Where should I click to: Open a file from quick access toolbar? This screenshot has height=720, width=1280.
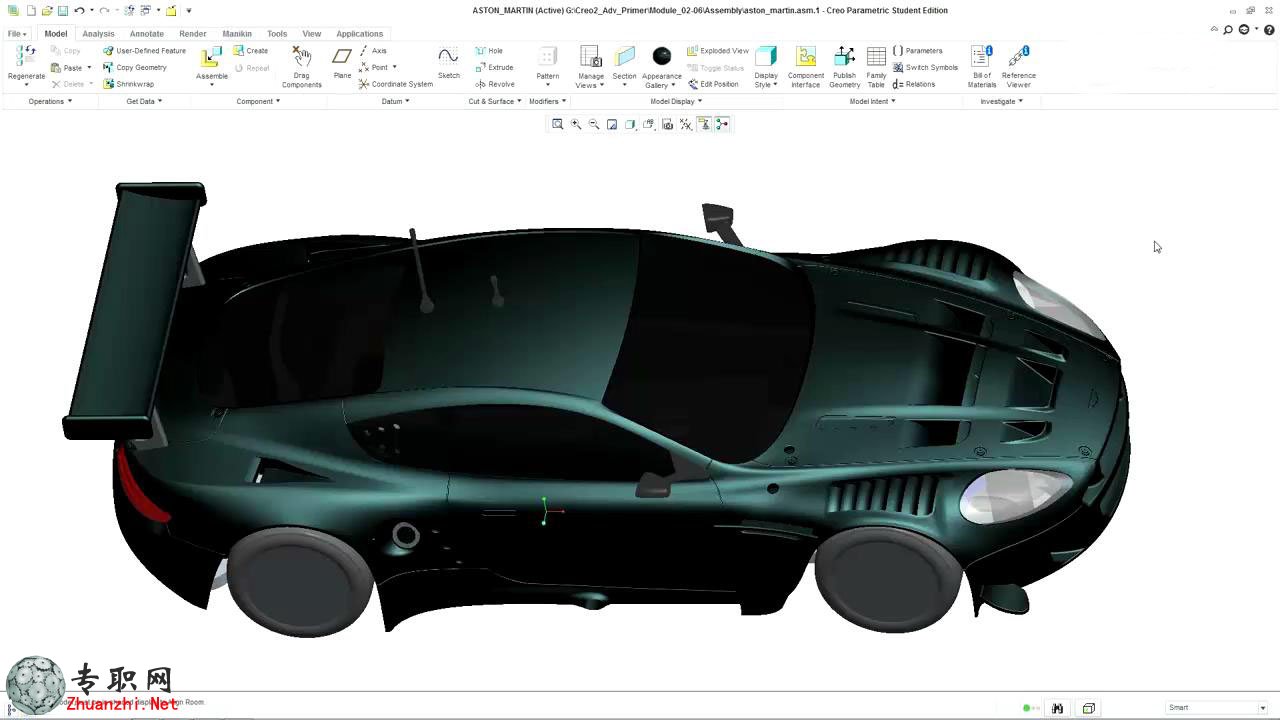47,10
